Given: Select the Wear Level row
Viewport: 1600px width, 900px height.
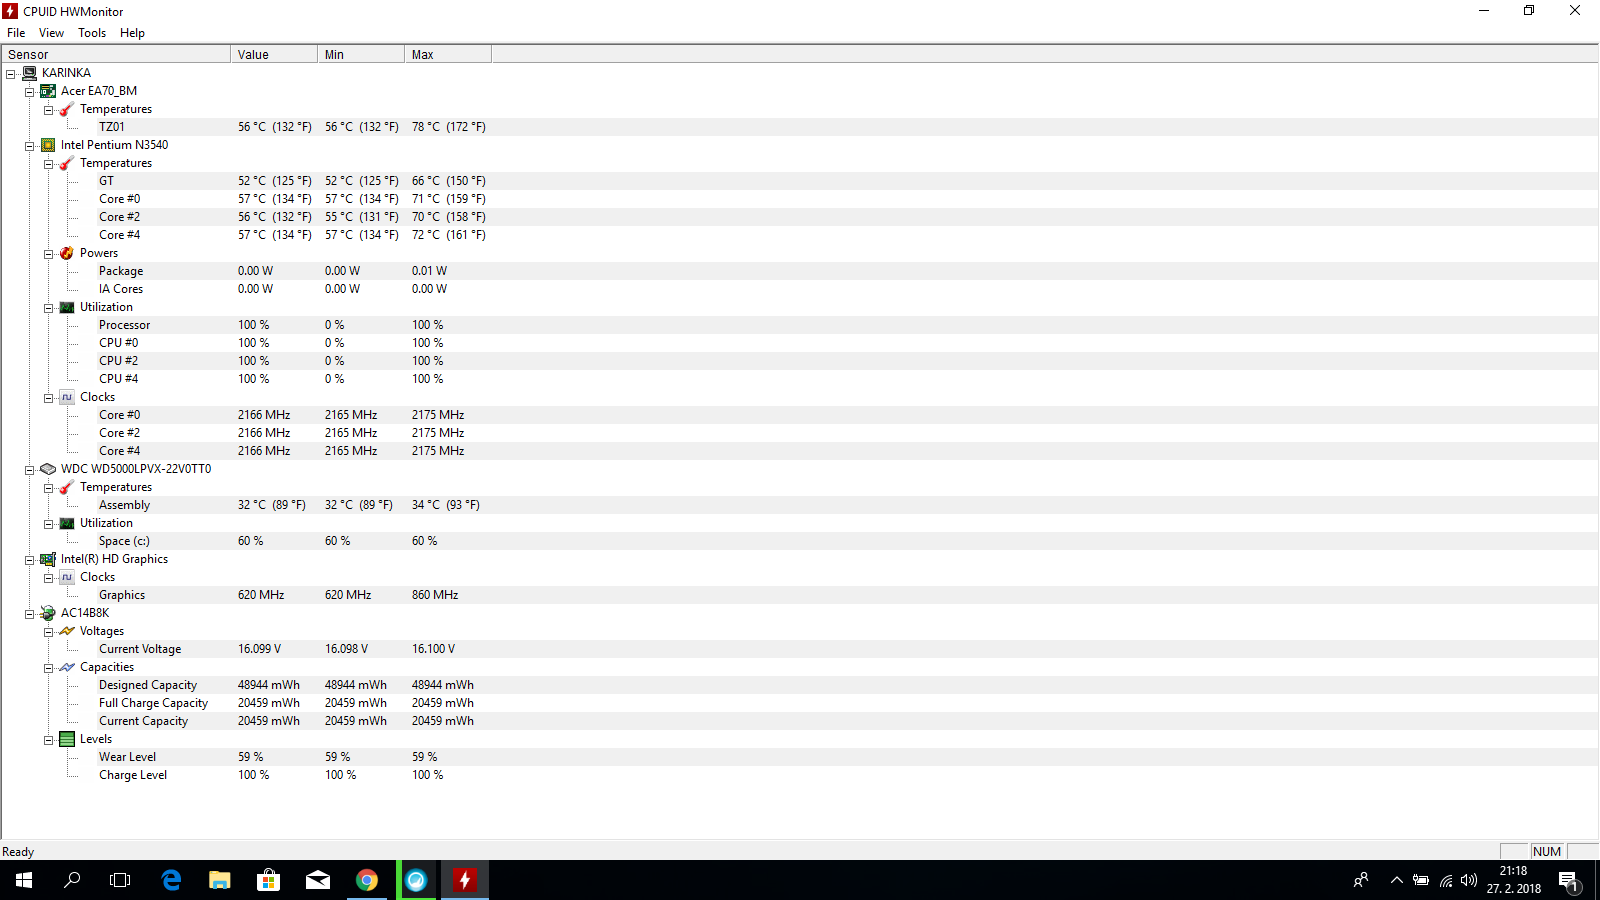Looking at the screenshot, I should 127,757.
